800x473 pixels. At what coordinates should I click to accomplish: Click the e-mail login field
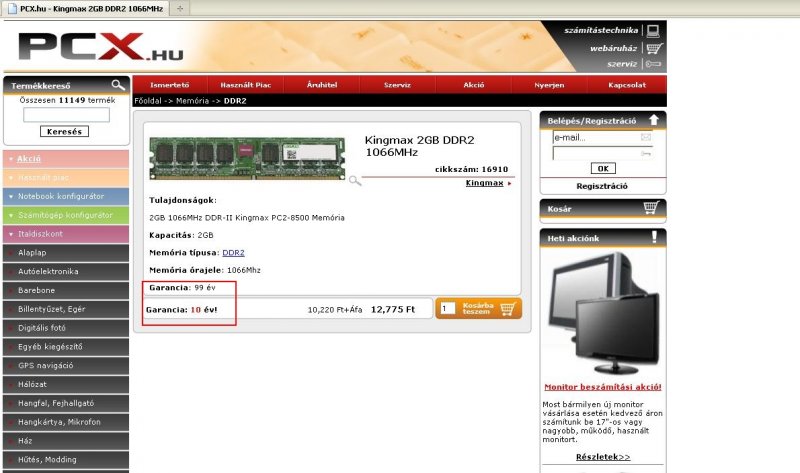coord(603,137)
